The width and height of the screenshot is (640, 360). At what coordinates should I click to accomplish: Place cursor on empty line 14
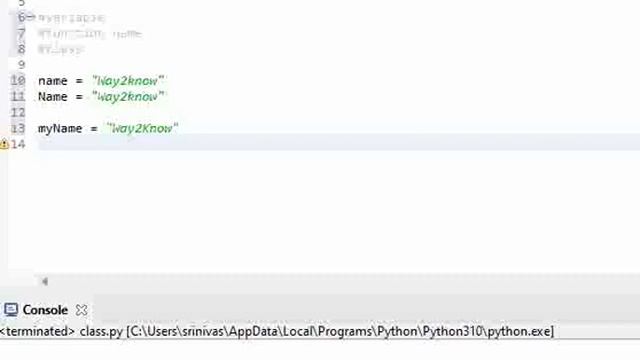tap(339, 144)
